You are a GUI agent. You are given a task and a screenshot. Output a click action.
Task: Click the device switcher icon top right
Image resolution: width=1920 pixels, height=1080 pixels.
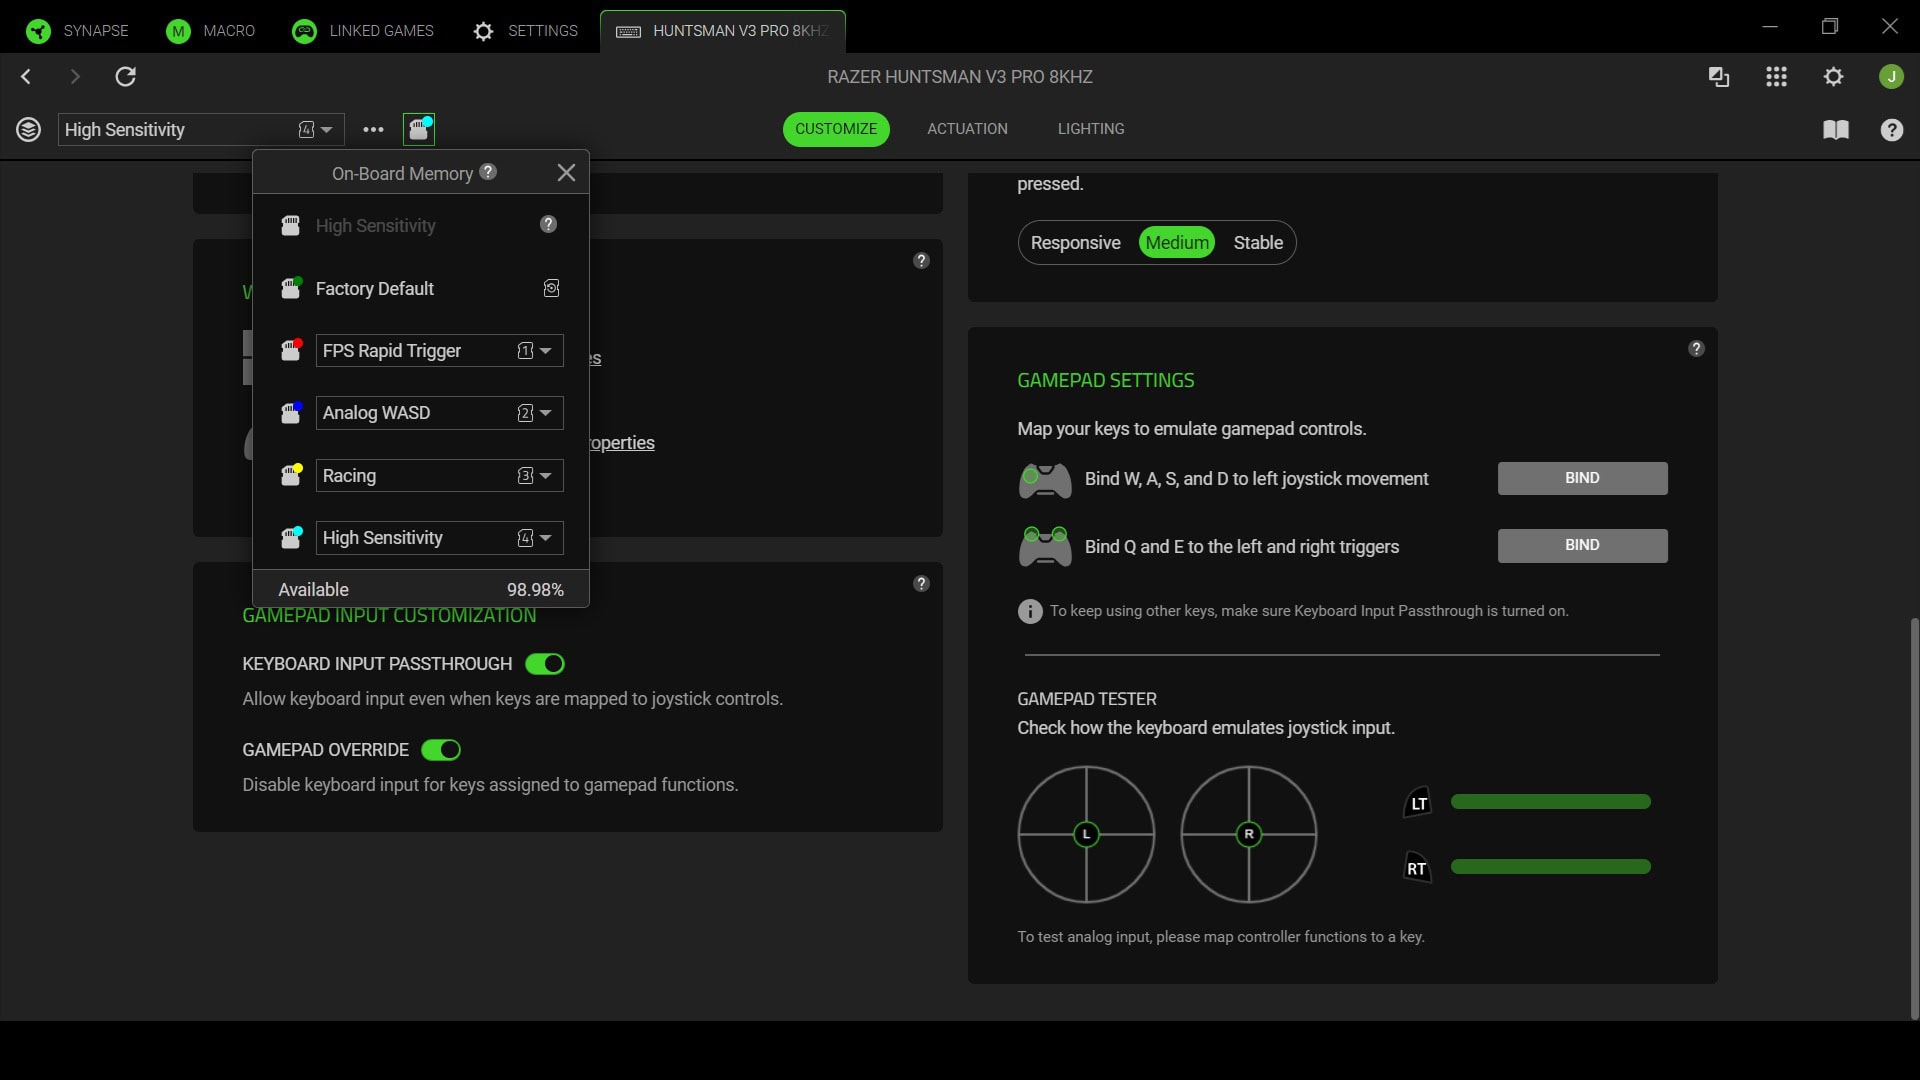1719,77
